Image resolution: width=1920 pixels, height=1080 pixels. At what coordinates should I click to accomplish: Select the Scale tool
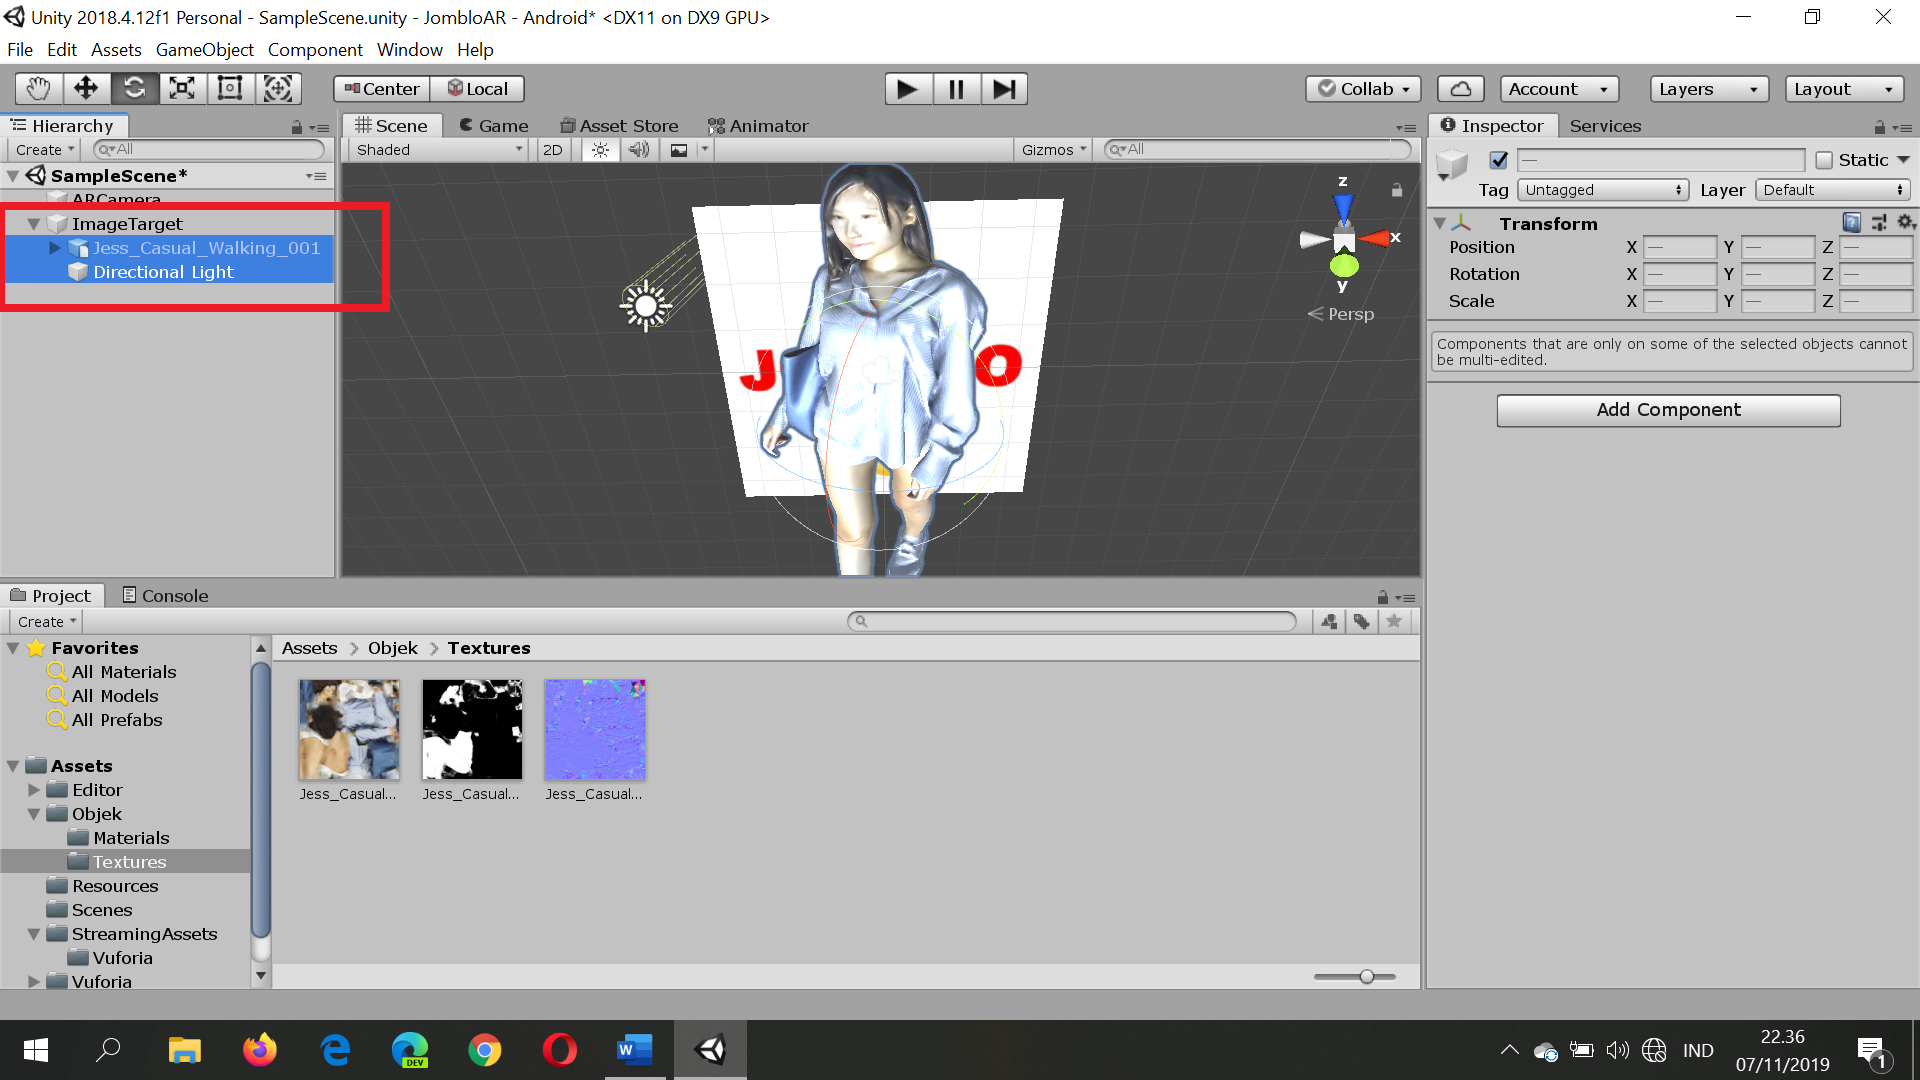pyautogui.click(x=182, y=89)
